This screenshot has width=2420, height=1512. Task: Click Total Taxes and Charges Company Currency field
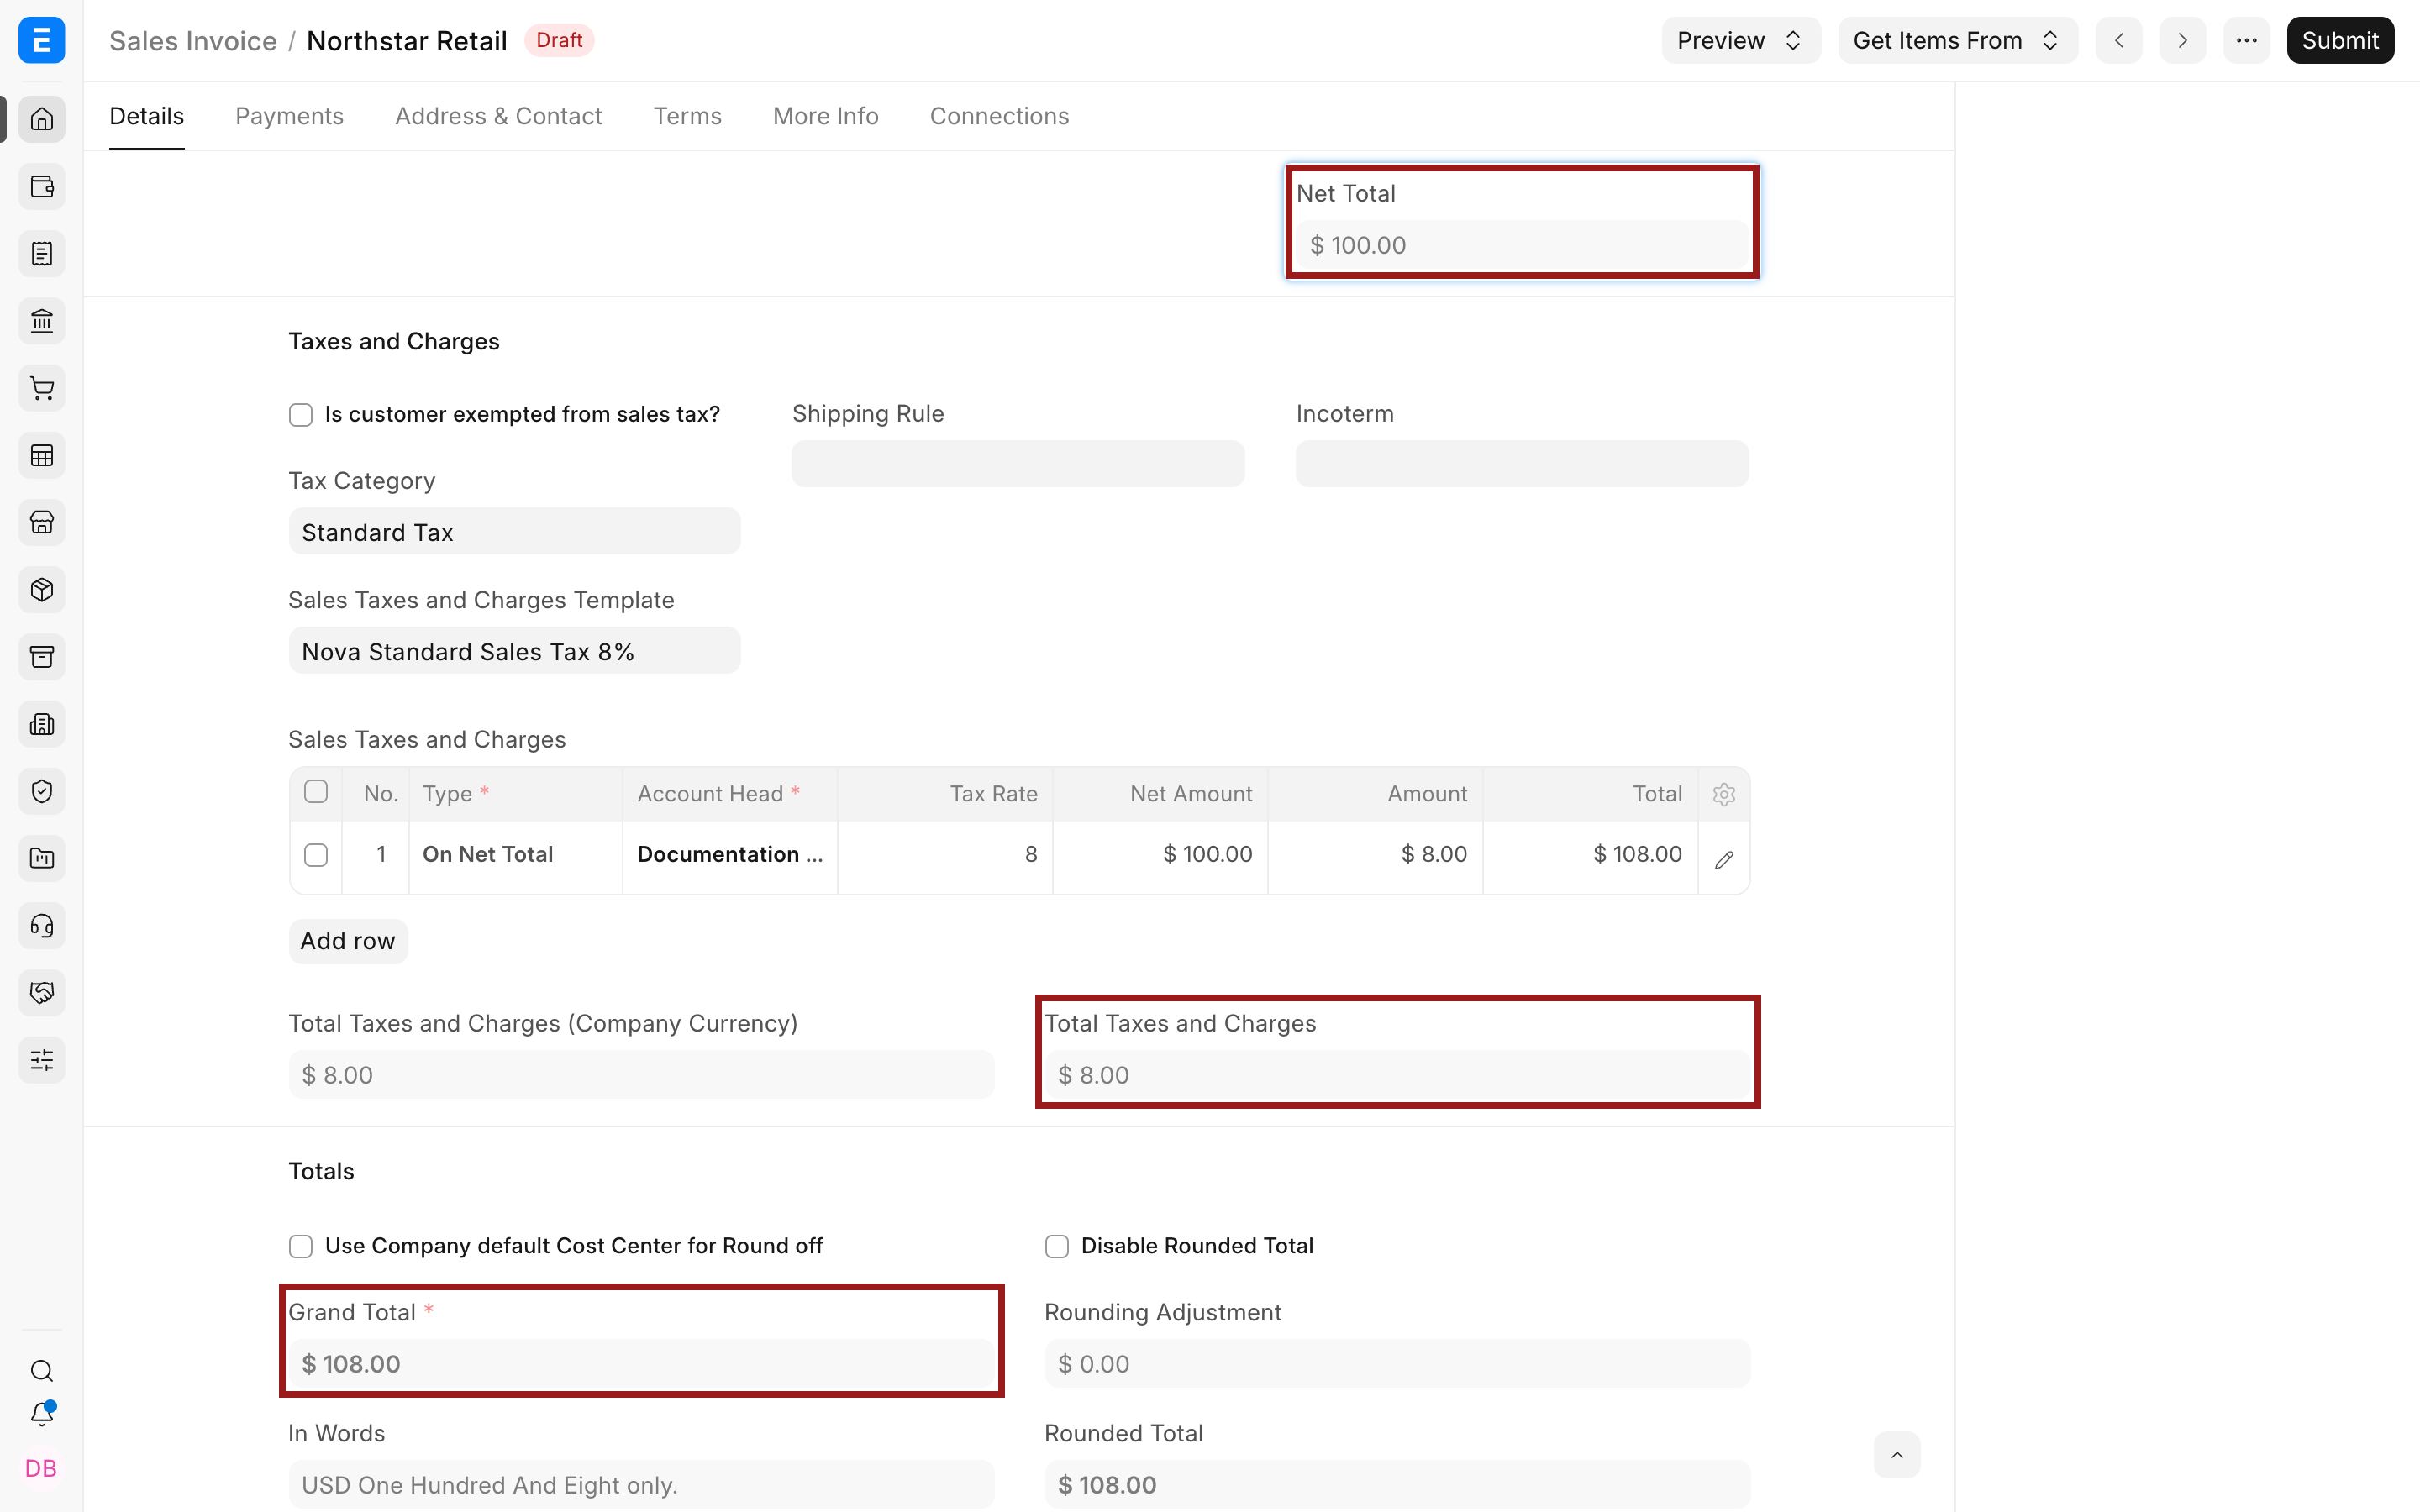point(641,1075)
